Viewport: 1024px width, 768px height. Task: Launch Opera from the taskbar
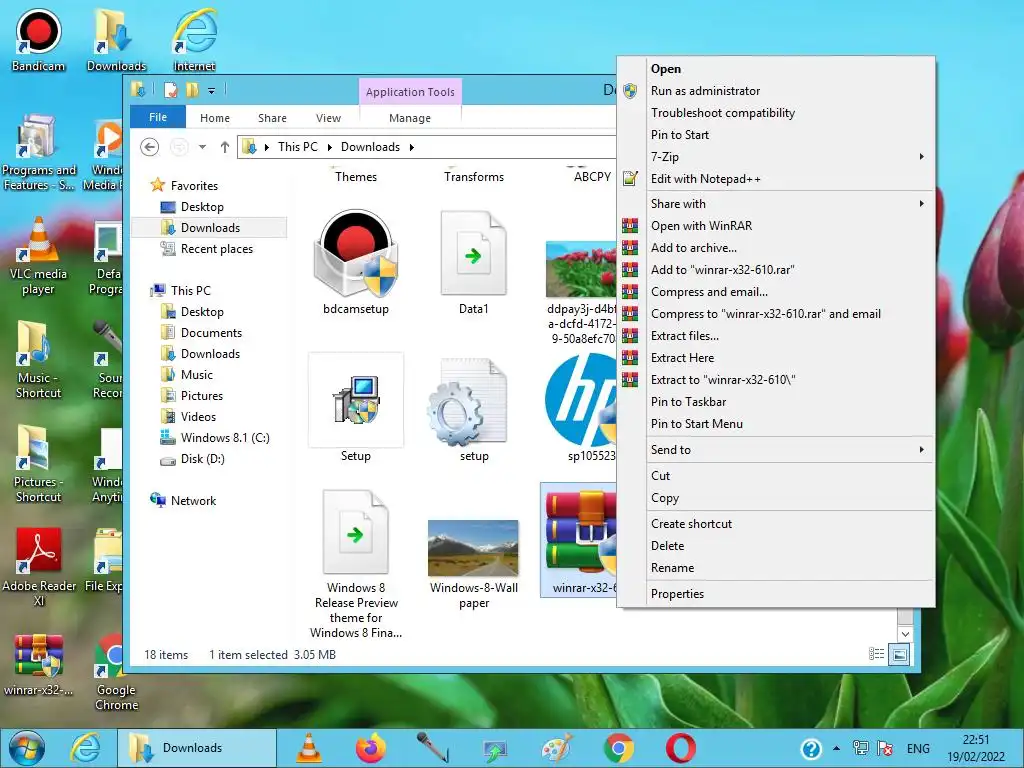680,748
